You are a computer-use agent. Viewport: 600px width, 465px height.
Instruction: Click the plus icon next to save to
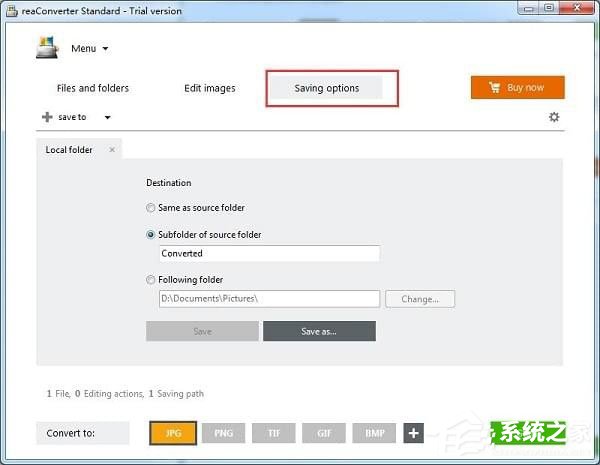click(x=47, y=117)
